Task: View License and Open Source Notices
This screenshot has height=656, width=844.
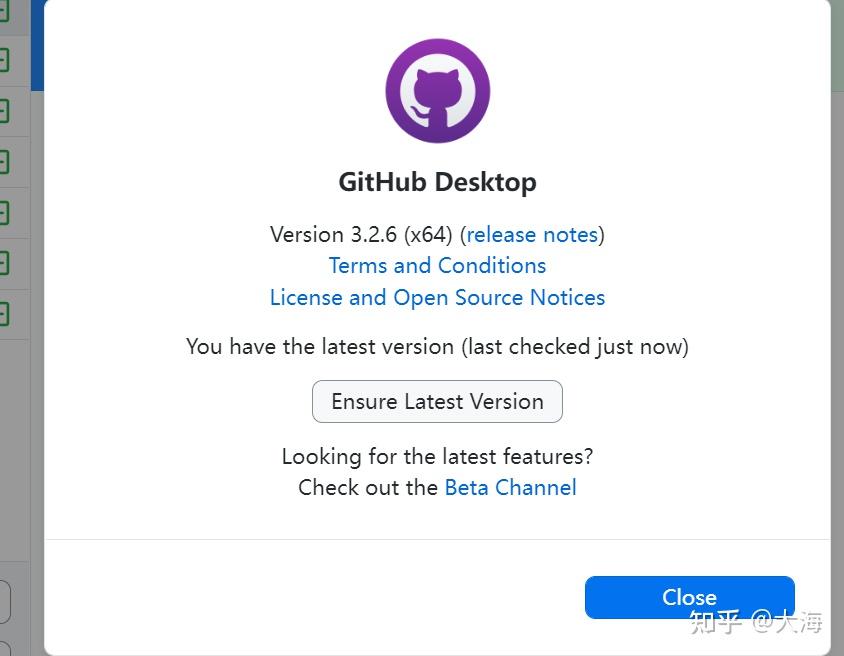Action: tap(437, 298)
